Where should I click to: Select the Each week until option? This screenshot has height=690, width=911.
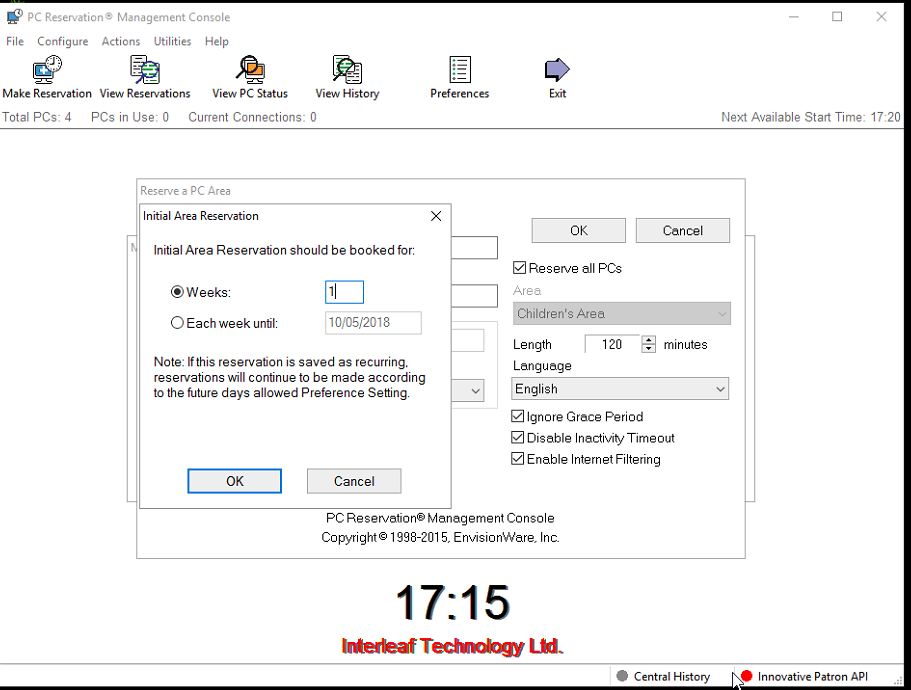pyautogui.click(x=177, y=323)
